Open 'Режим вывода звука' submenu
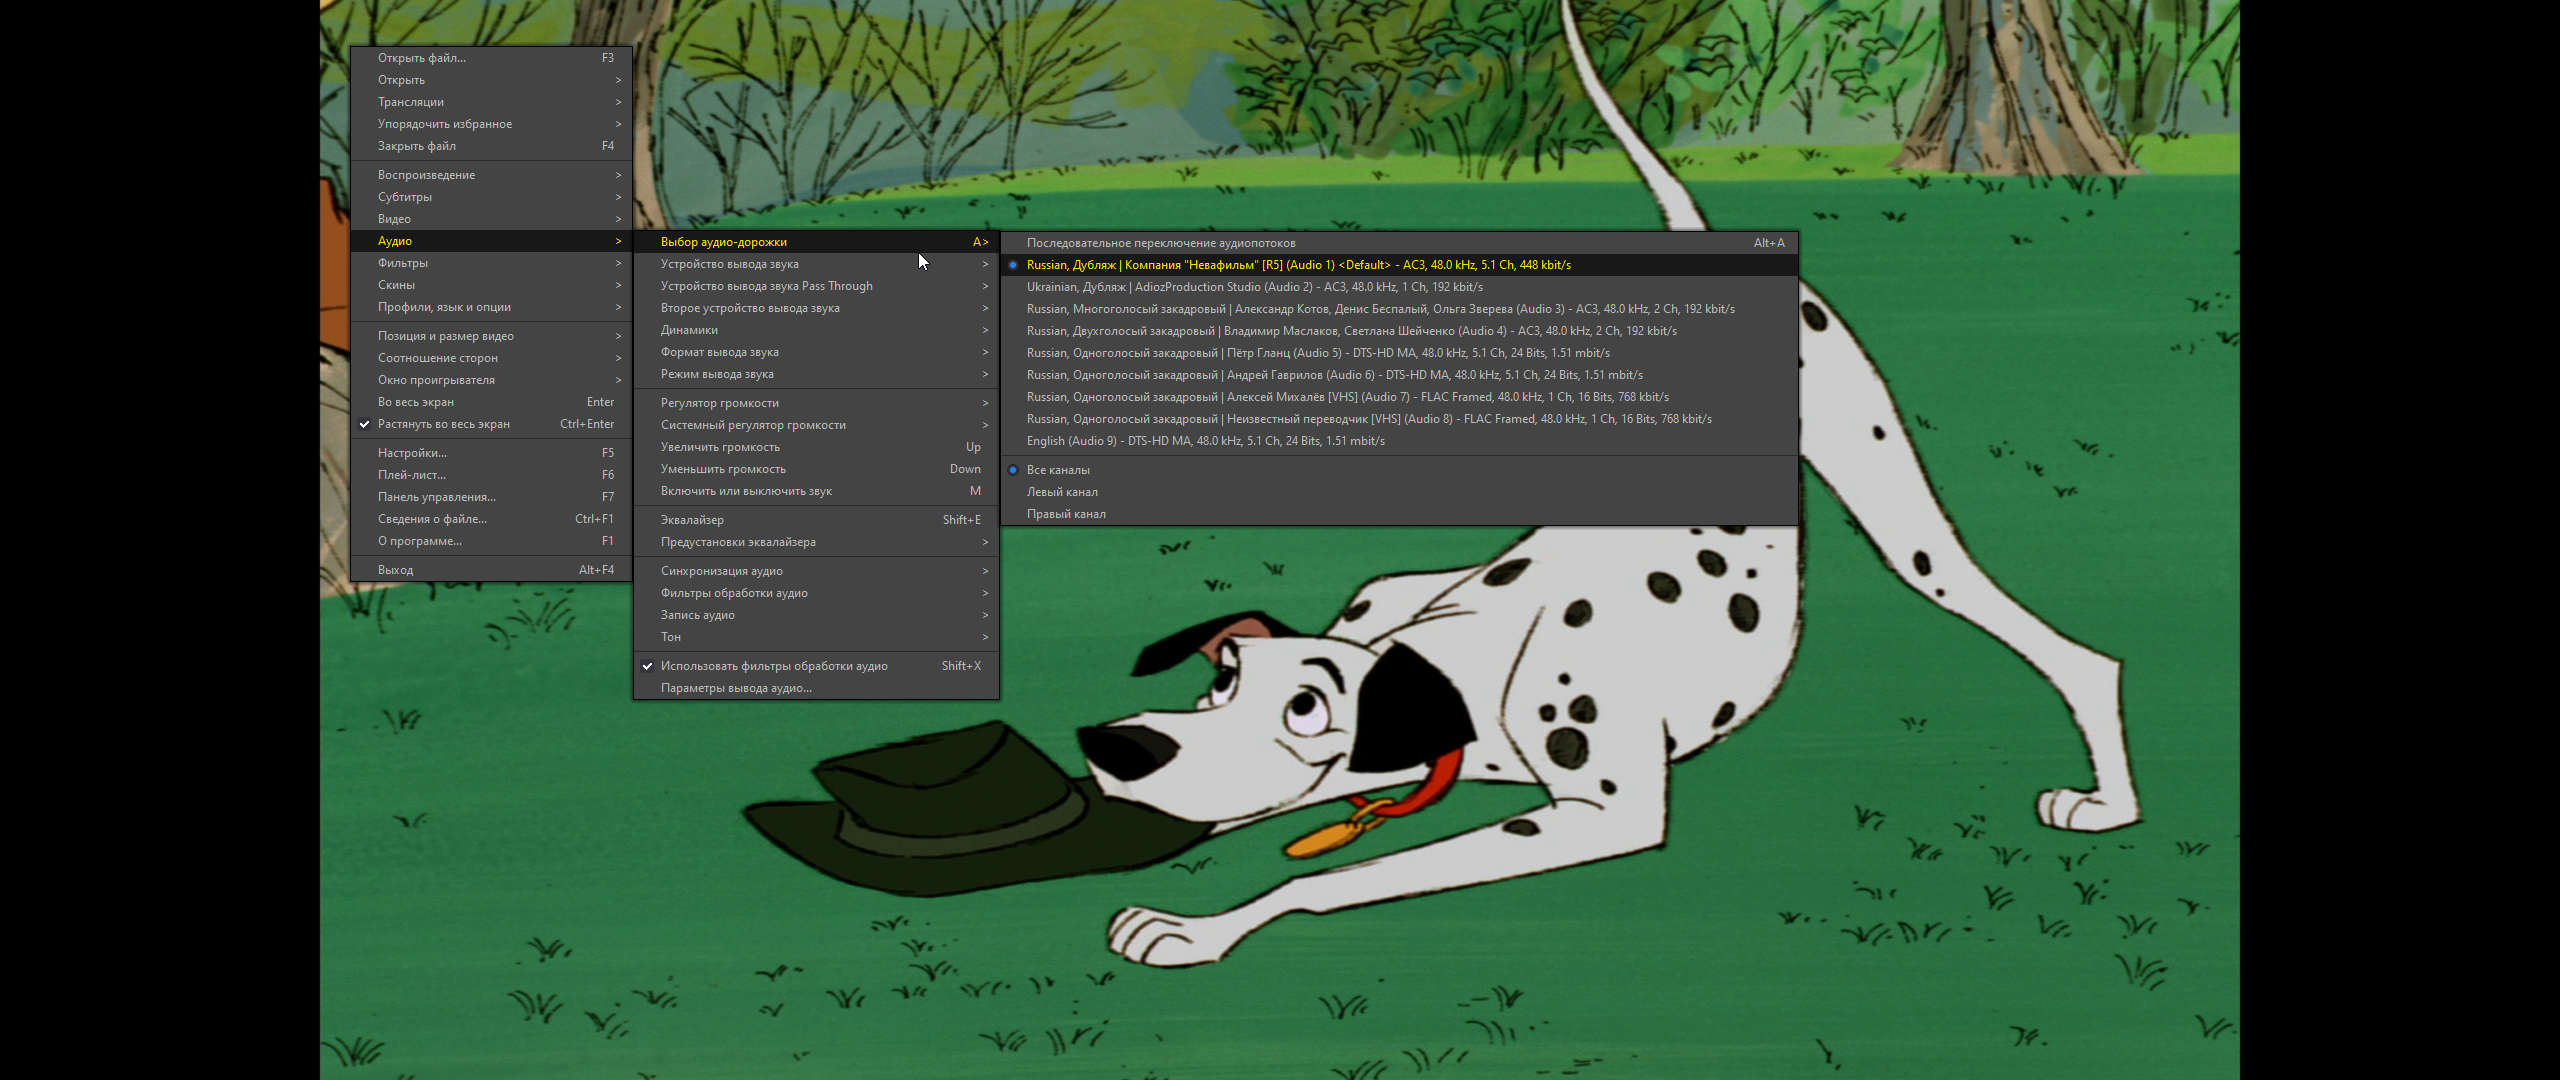 pyautogui.click(x=816, y=374)
